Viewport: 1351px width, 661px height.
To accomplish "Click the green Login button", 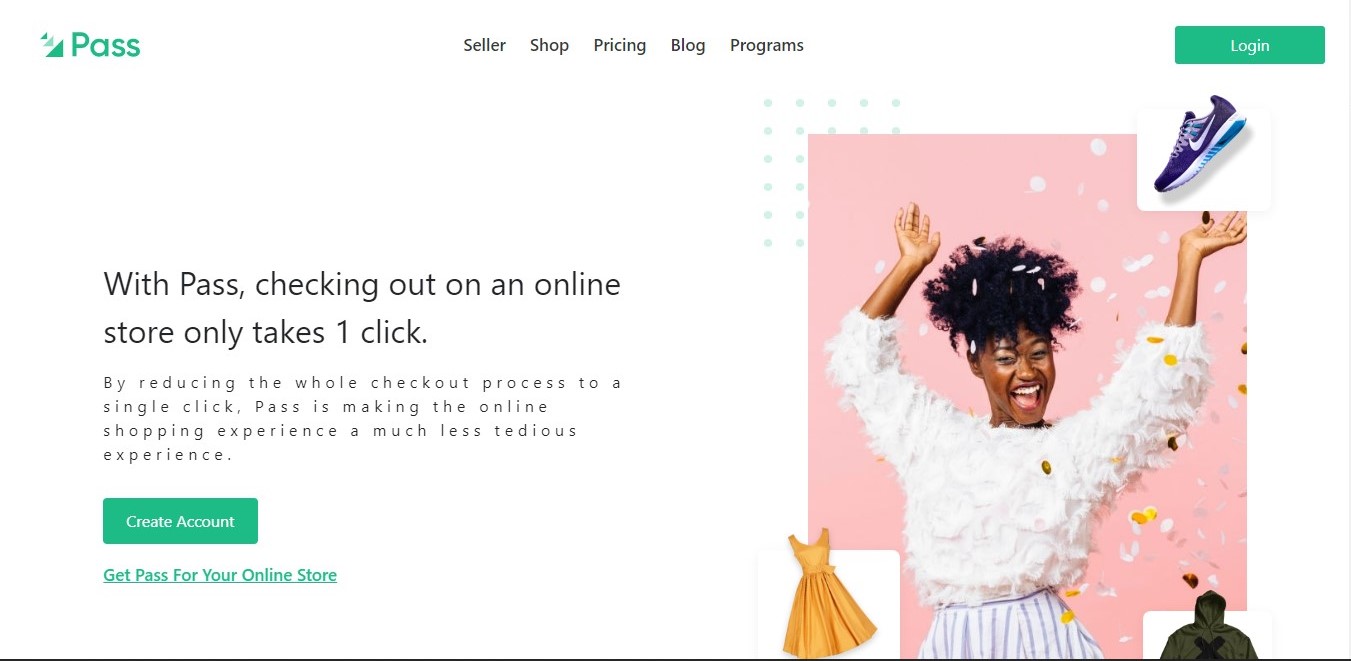I will tap(1249, 45).
